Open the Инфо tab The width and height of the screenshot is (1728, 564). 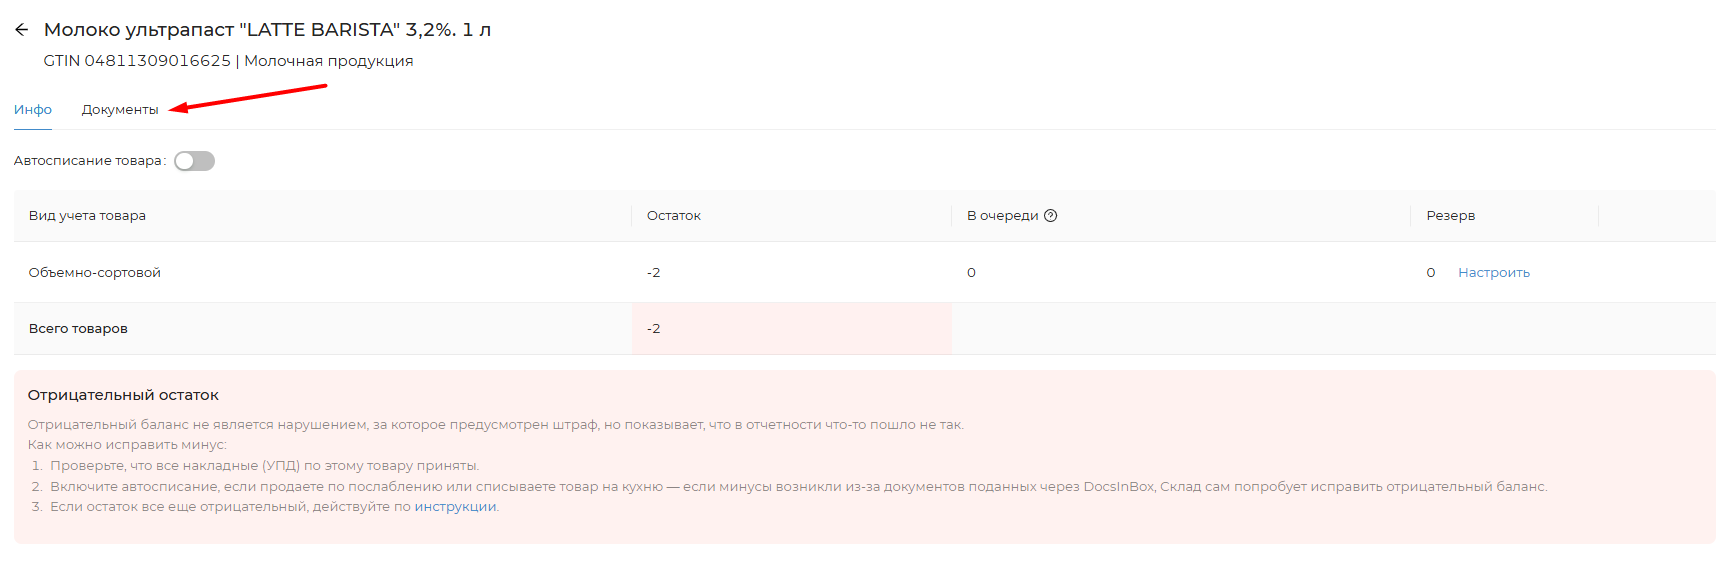point(33,110)
